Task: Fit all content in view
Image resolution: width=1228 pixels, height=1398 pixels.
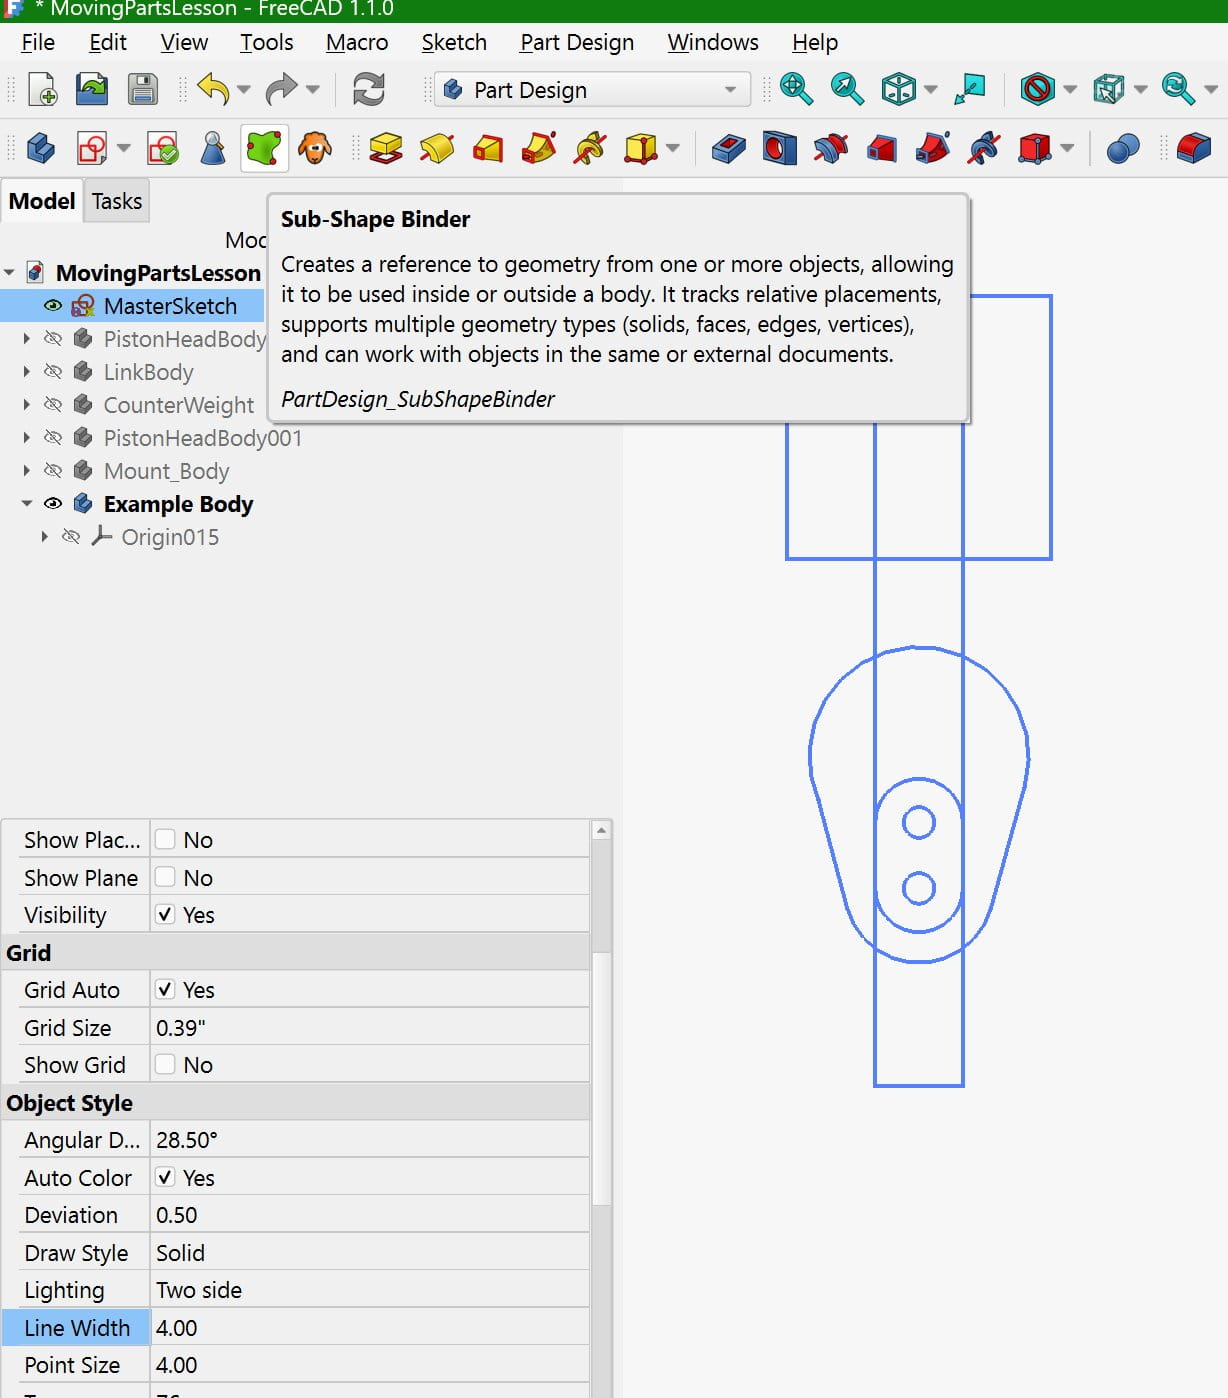Action: (x=796, y=90)
